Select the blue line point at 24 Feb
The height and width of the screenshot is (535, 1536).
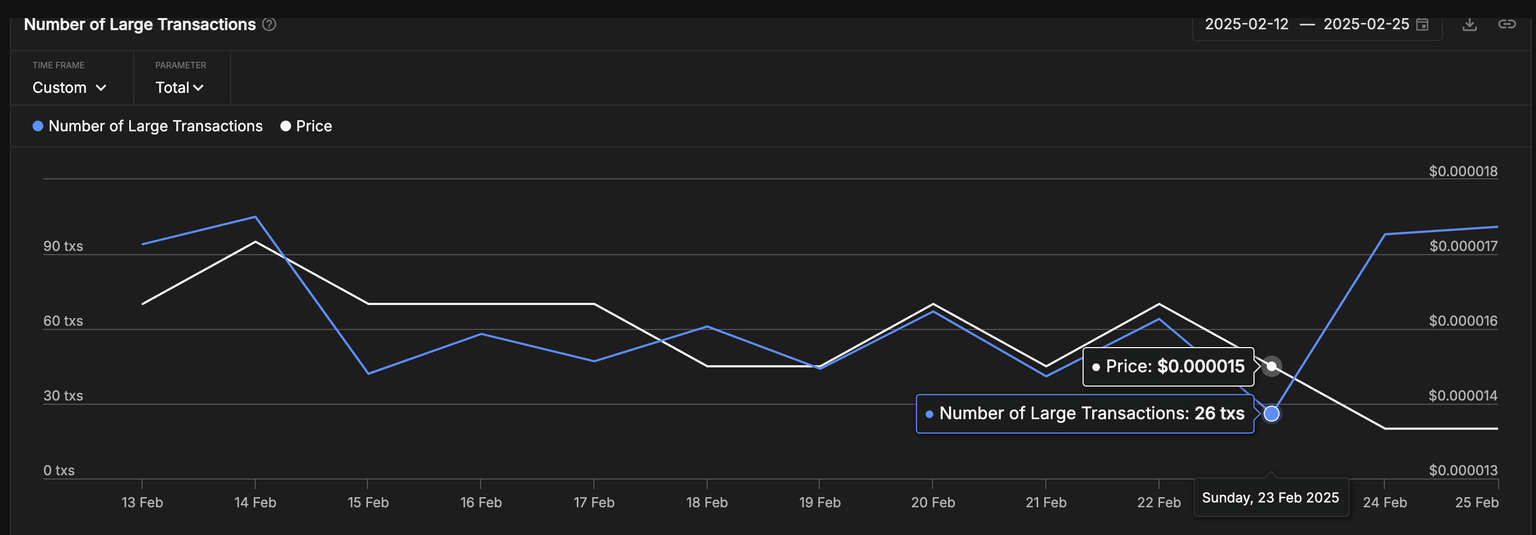coord(1384,234)
